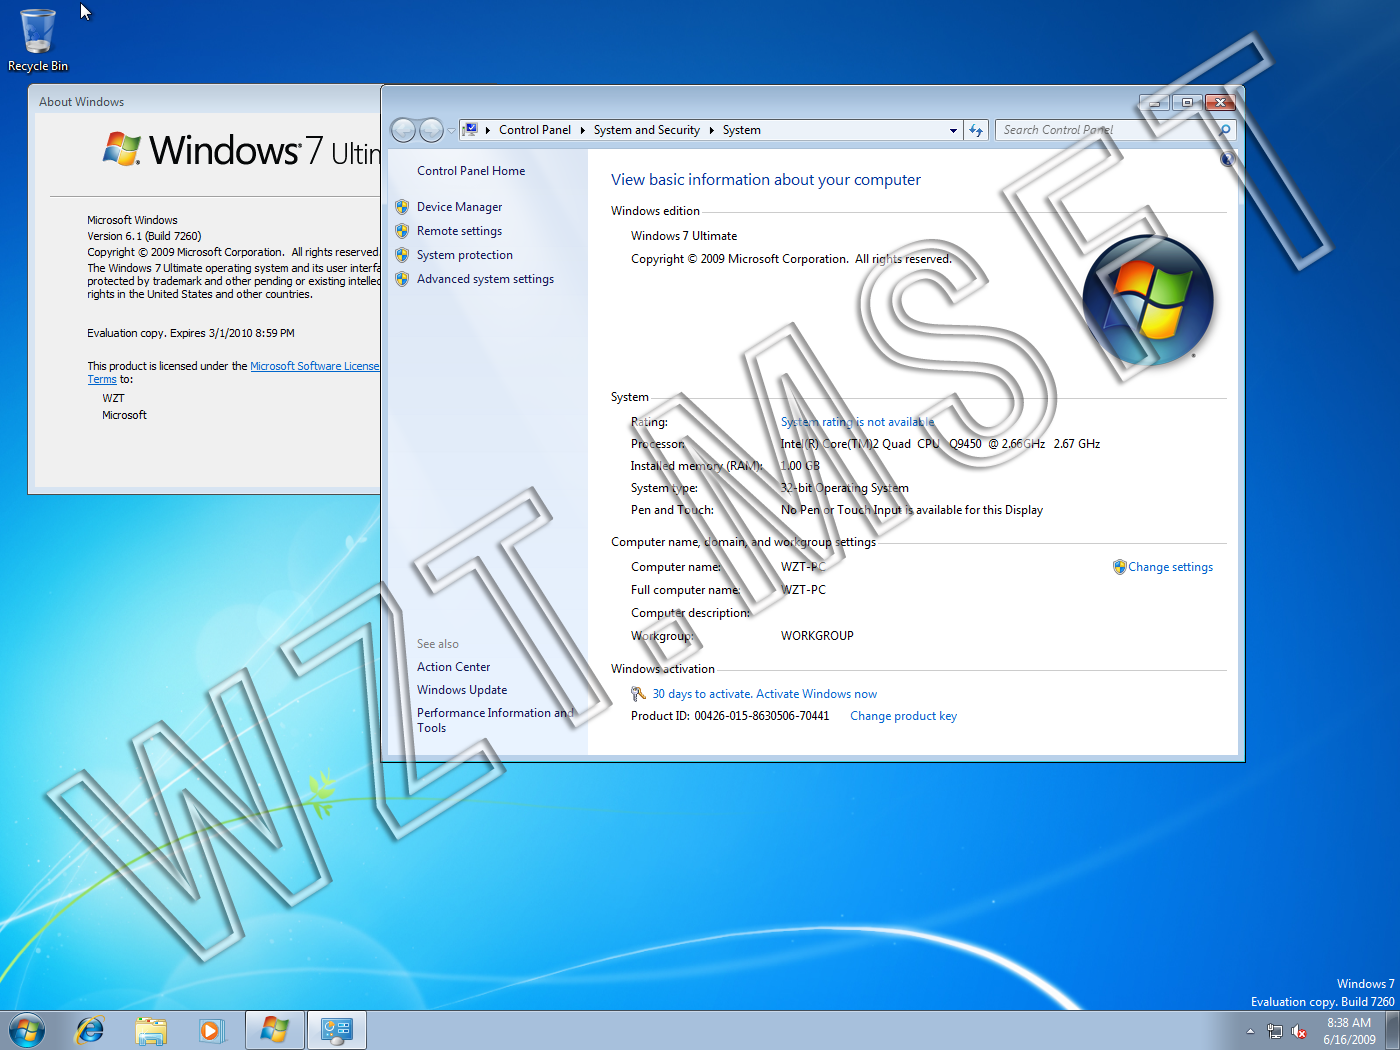Select the System breadcrumb in the address bar
This screenshot has height=1050, width=1400.
pos(742,130)
